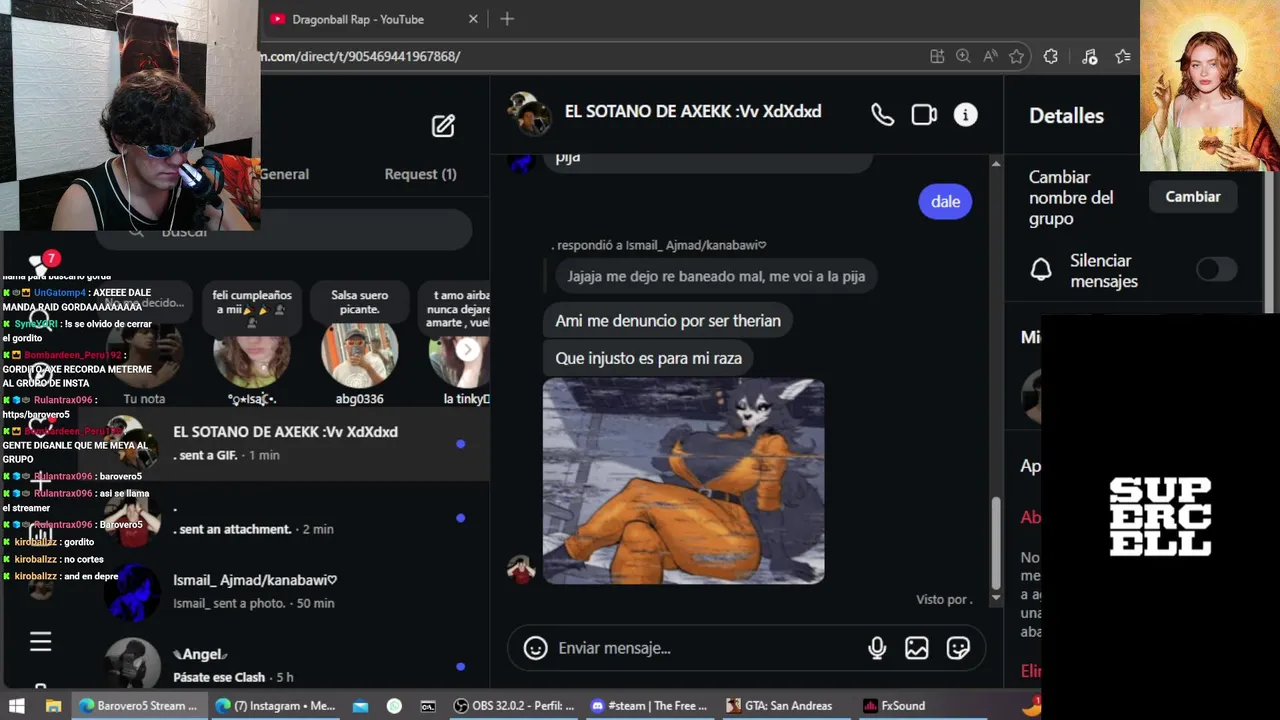Click the microphone voice clip icon
The image size is (1280, 720).
[x=877, y=648]
